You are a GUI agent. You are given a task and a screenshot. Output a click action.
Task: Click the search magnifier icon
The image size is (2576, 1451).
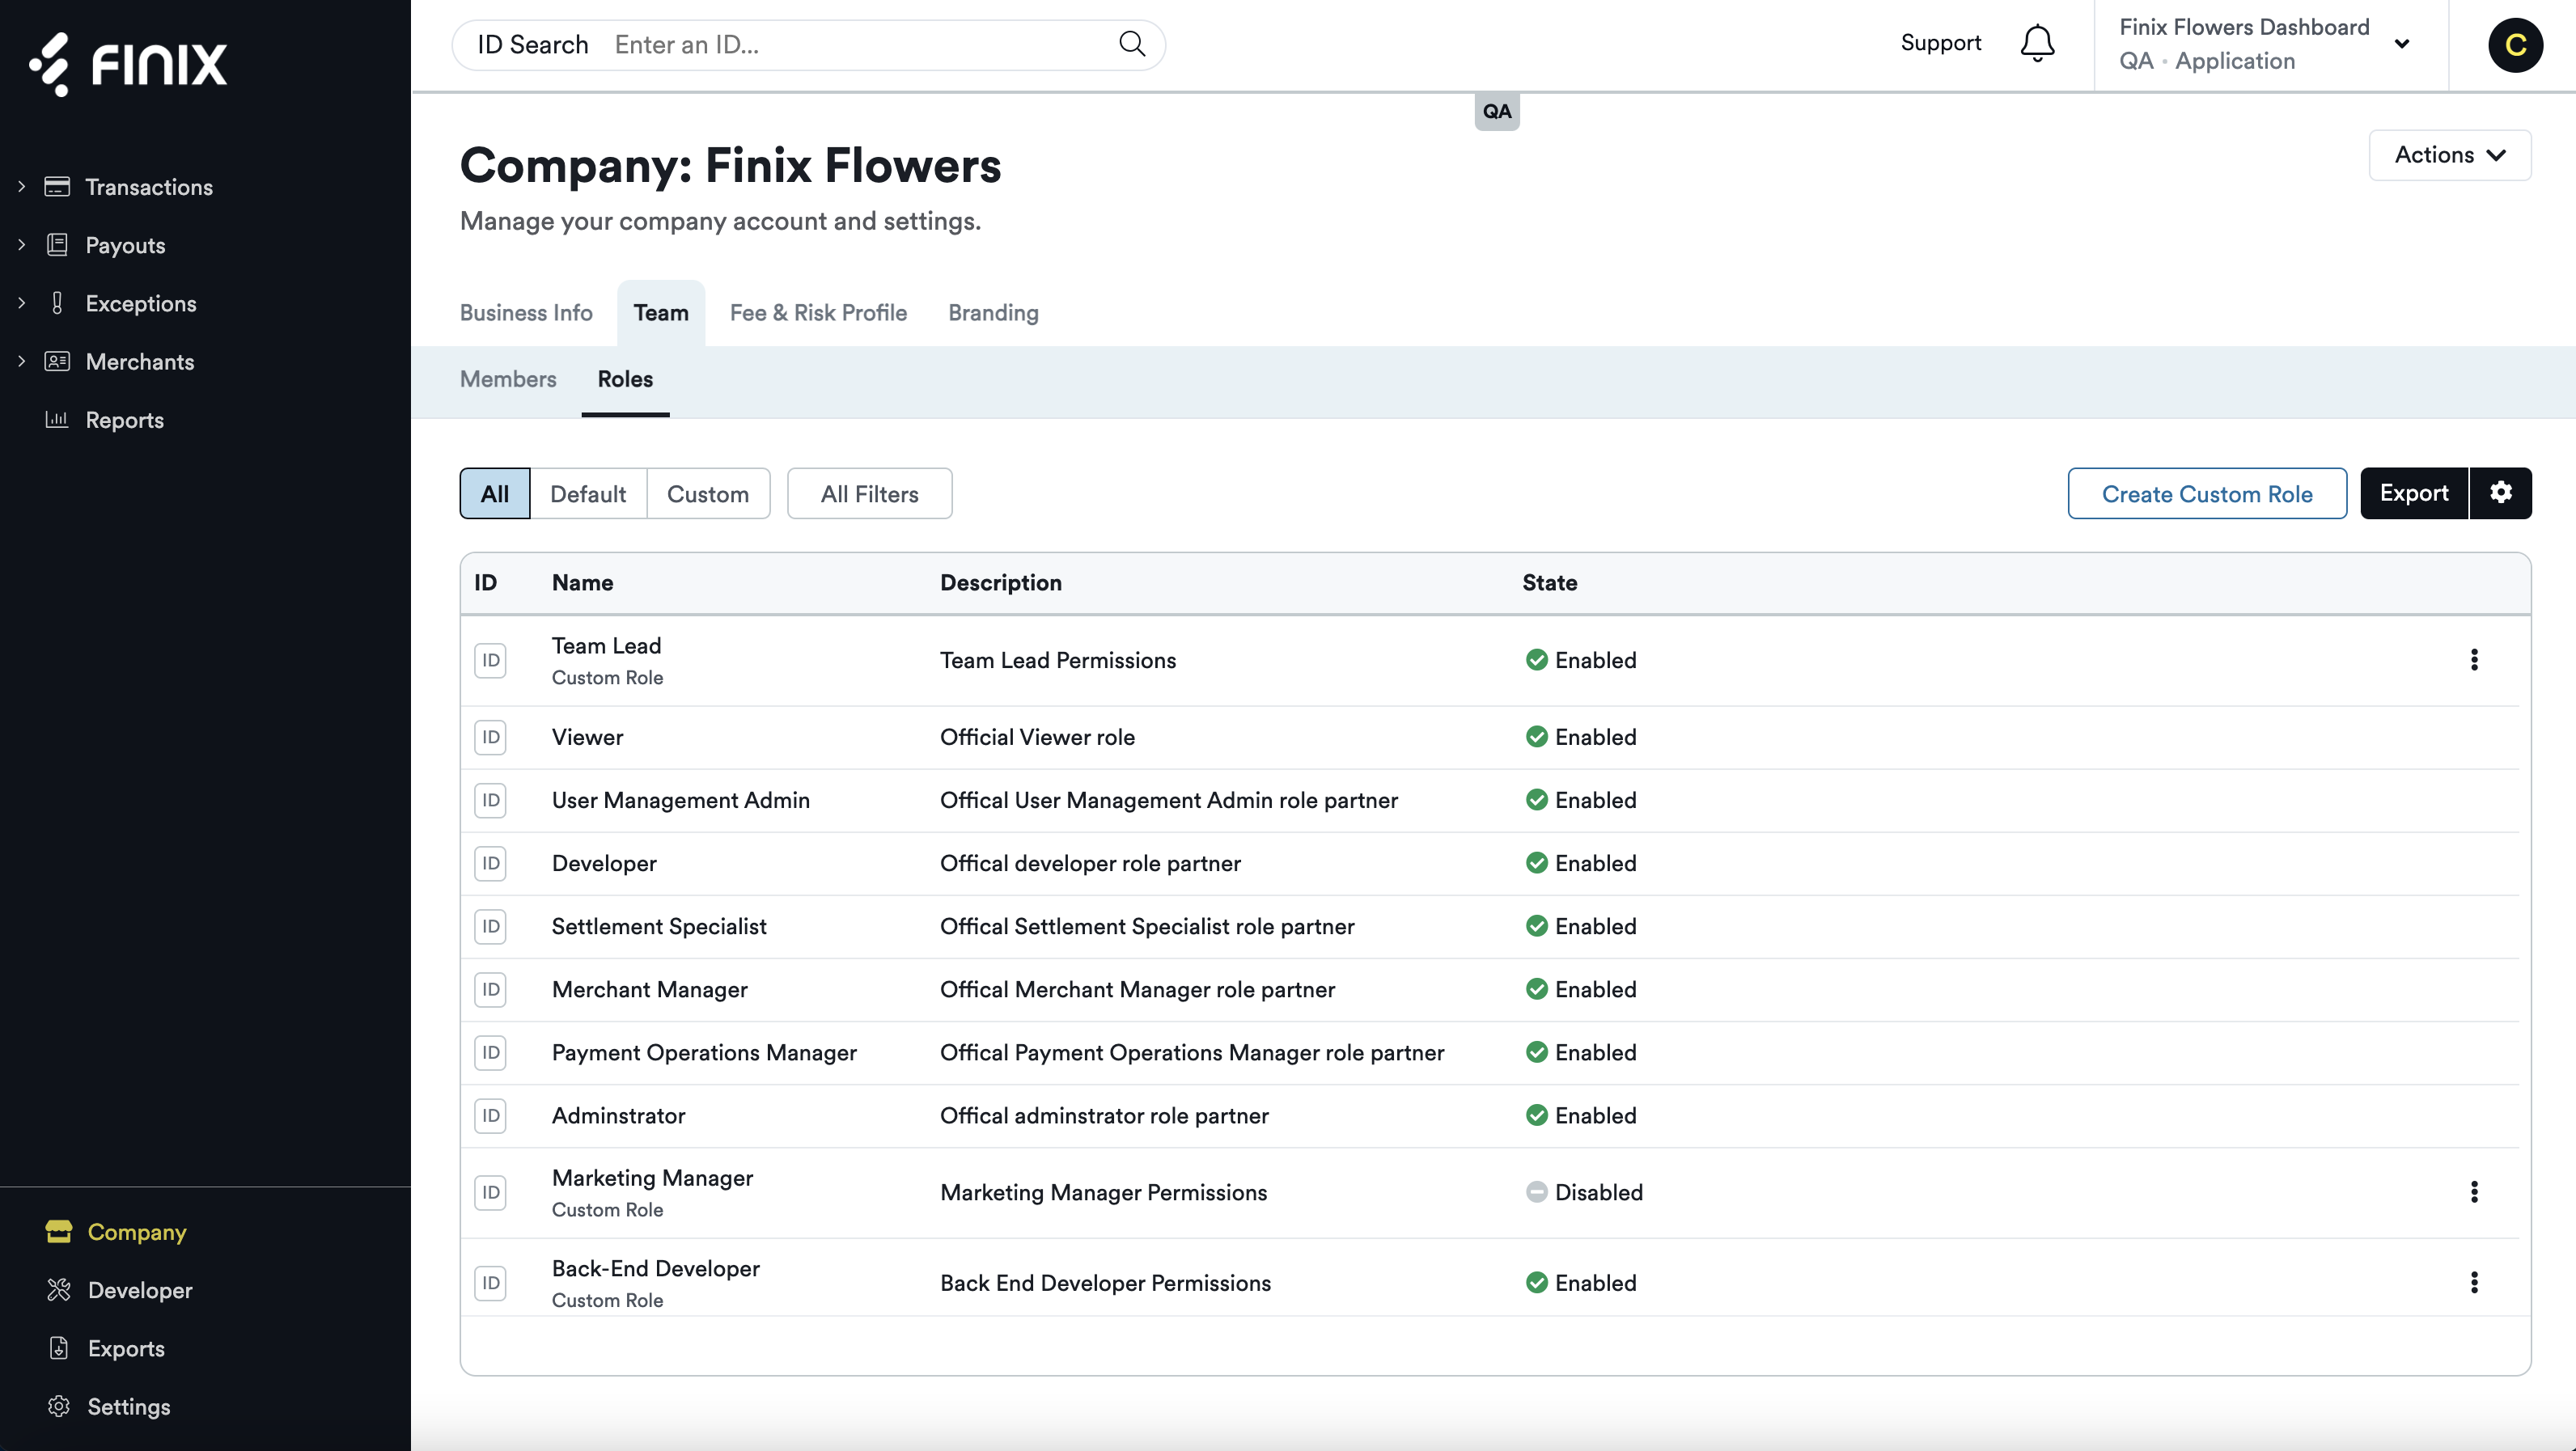(x=1132, y=44)
